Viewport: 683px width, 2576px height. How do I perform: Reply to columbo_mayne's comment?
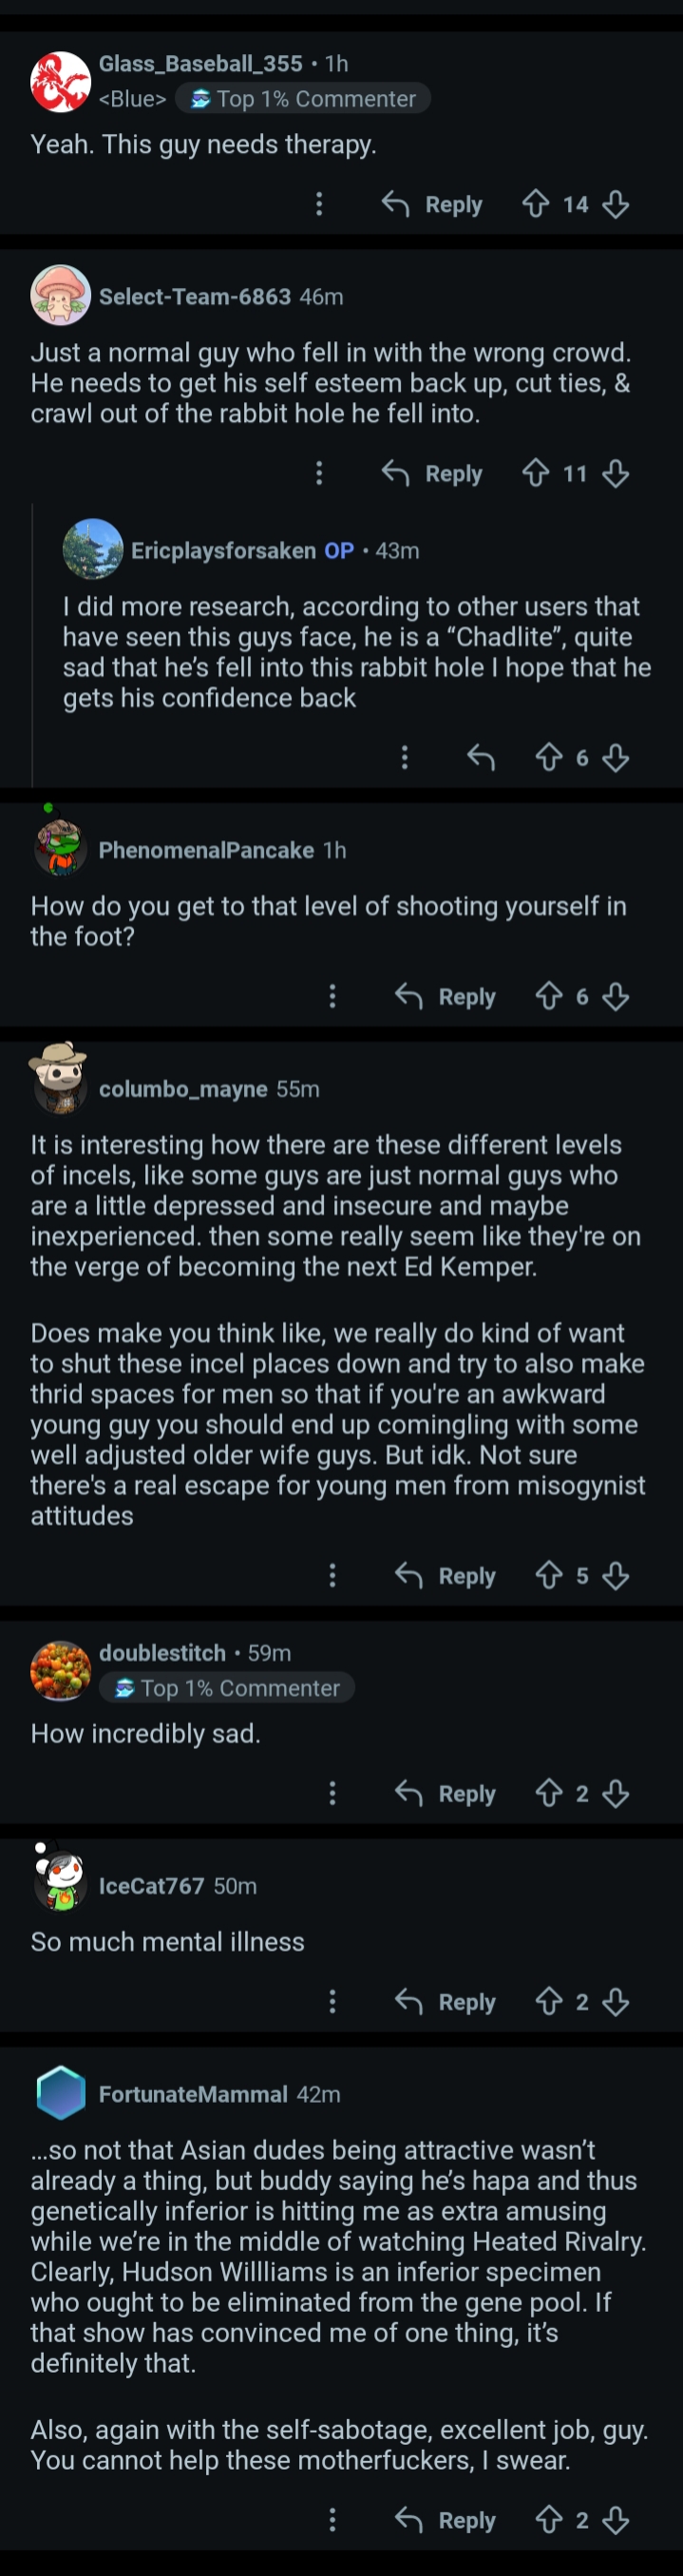coord(446,1576)
